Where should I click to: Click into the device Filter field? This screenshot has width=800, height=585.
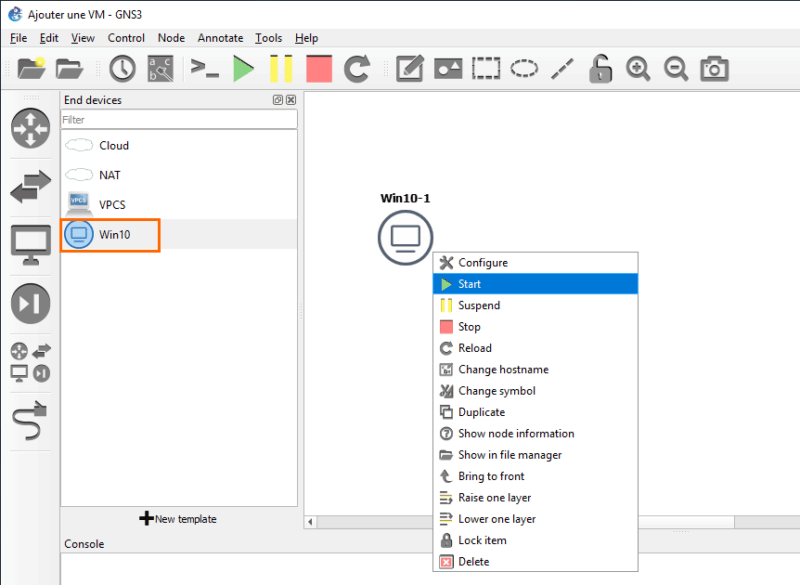pyautogui.click(x=178, y=120)
